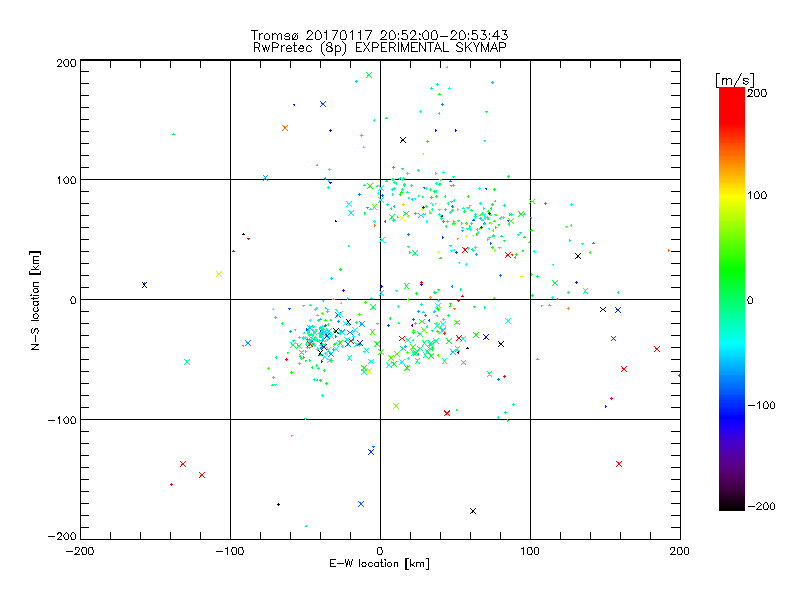
Task: Select the "[m/s]" colorbar unit label
Action: (735, 80)
